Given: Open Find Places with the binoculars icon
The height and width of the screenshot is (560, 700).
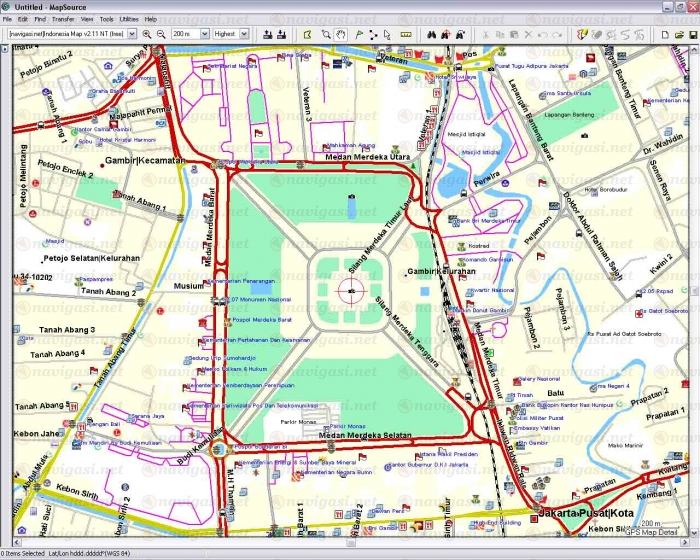Looking at the screenshot, I should pyautogui.click(x=431, y=34).
